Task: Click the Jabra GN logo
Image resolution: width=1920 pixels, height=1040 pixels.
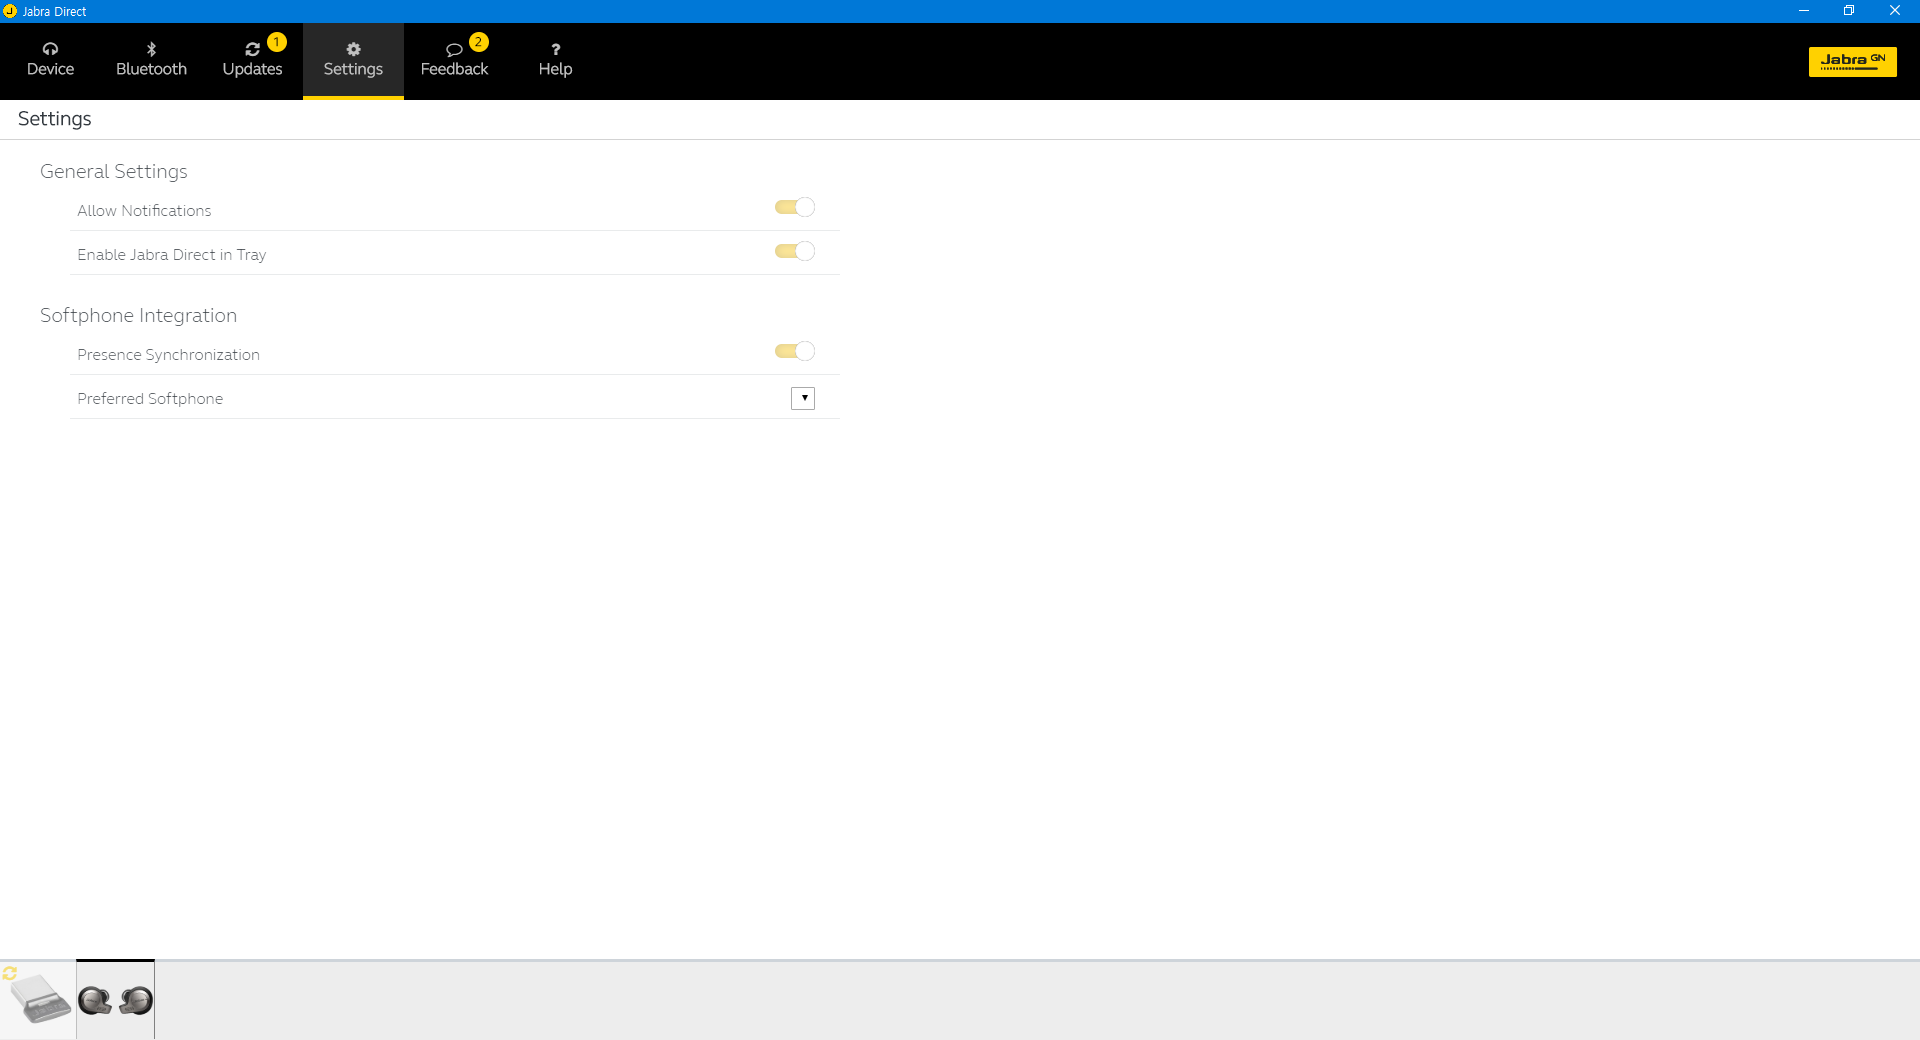Action: [1852, 61]
